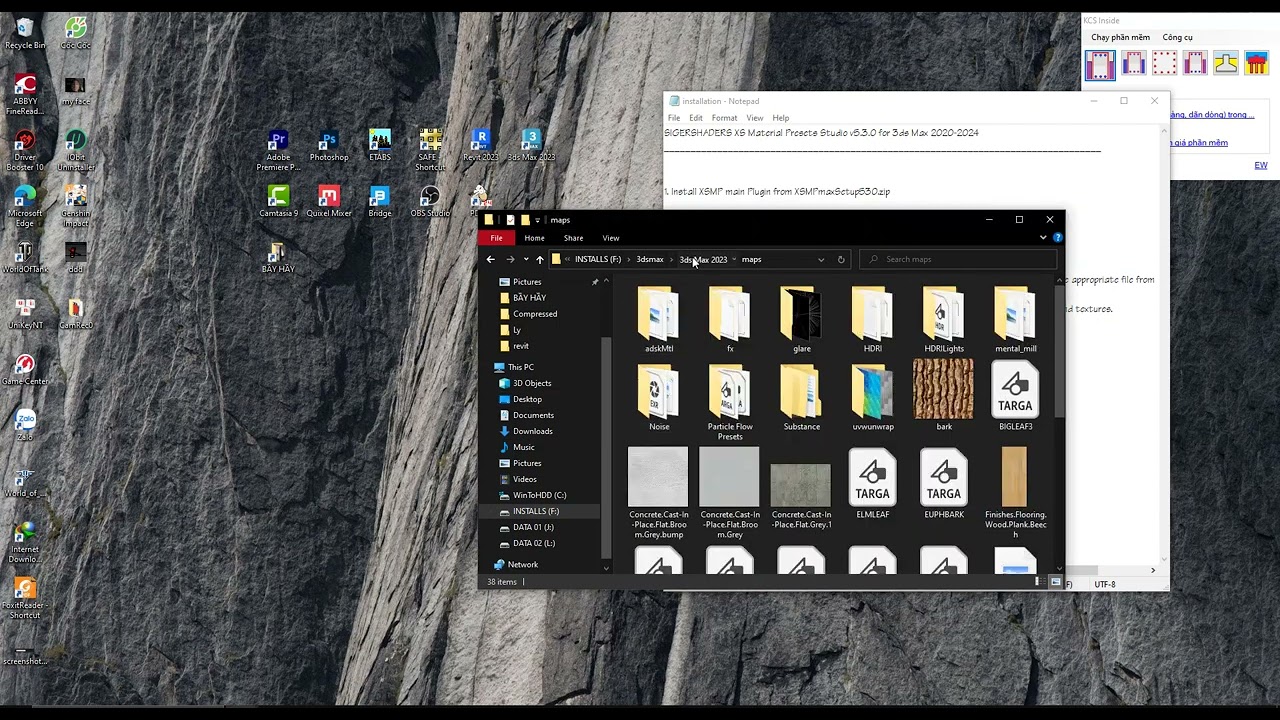The image size is (1280, 720).
Task: Click the Search maps field
Action: [958, 259]
